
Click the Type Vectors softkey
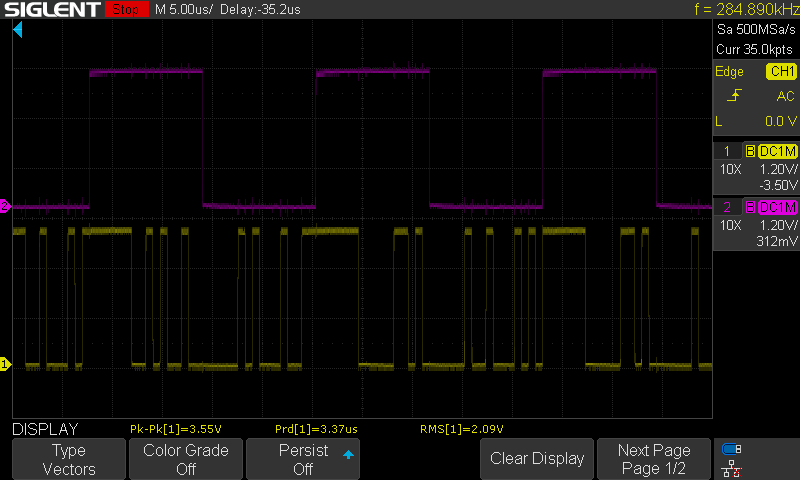[69, 459]
